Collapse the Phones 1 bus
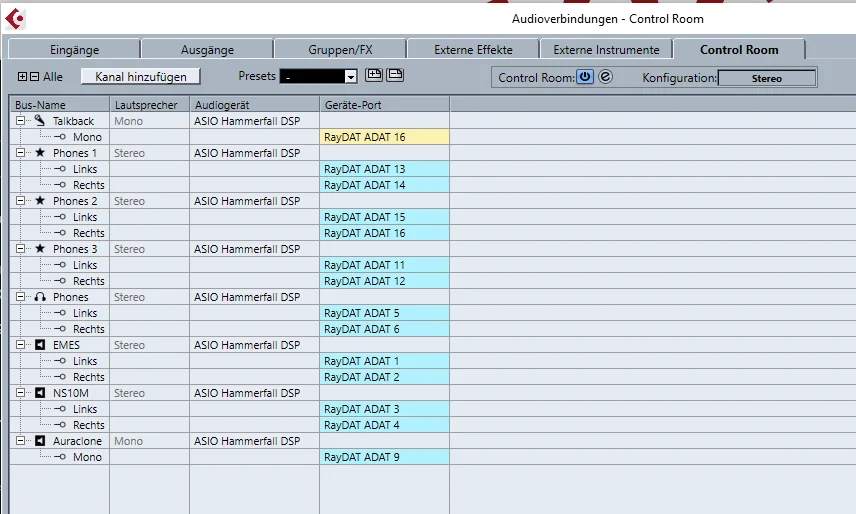The image size is (856, 514). pyautogui.click(x=20, y=152)
